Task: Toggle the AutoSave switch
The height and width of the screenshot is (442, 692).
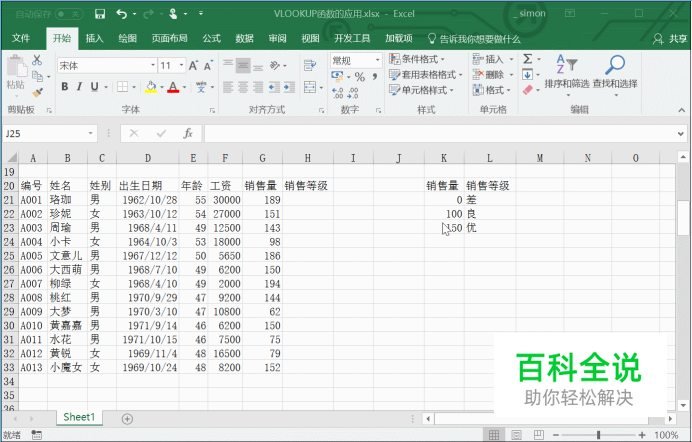Action: click(x=69, y=14)
